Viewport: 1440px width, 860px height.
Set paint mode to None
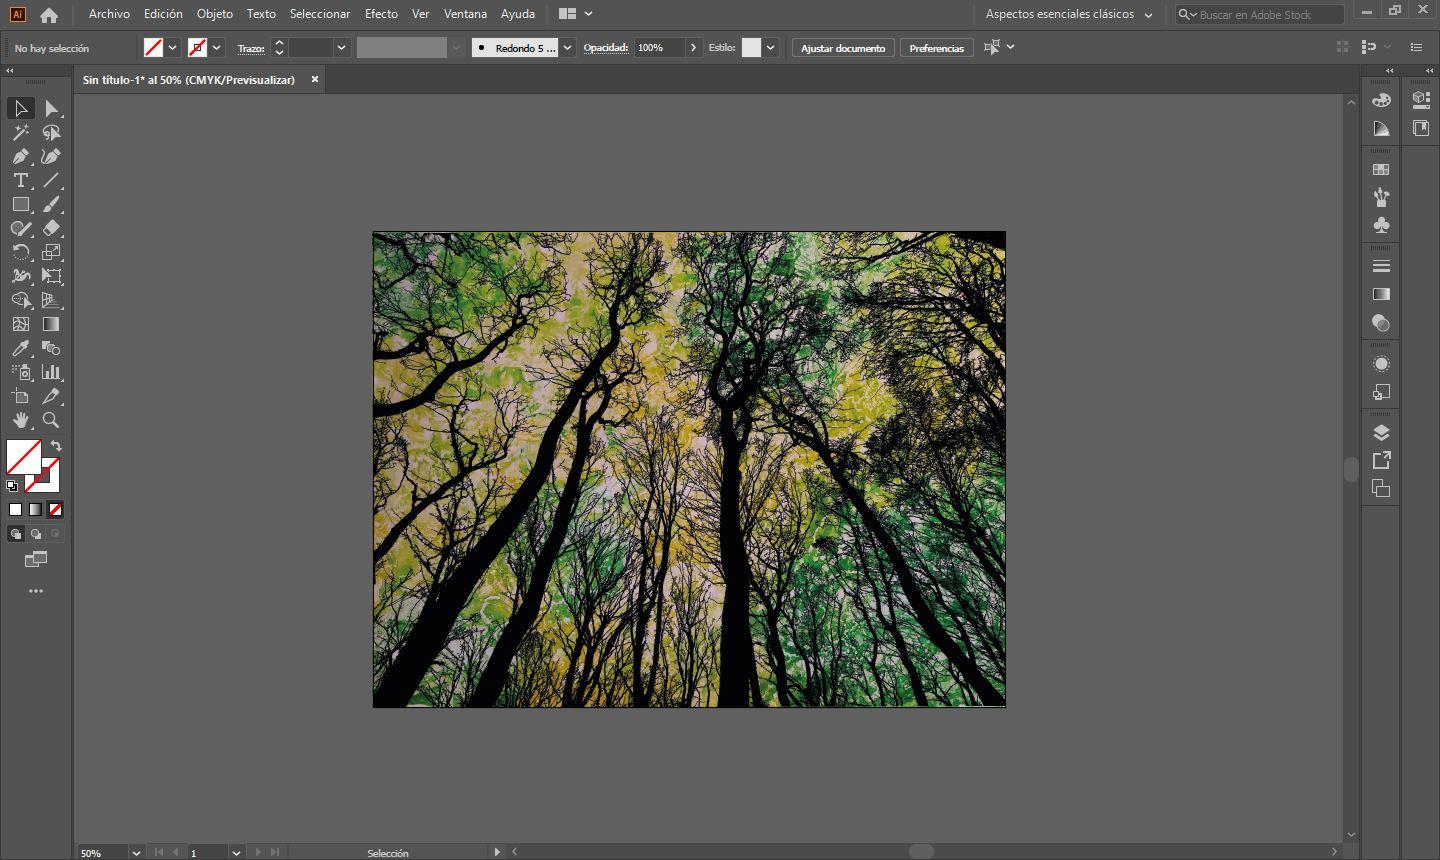pyautogui.click(x=56, y=510)
